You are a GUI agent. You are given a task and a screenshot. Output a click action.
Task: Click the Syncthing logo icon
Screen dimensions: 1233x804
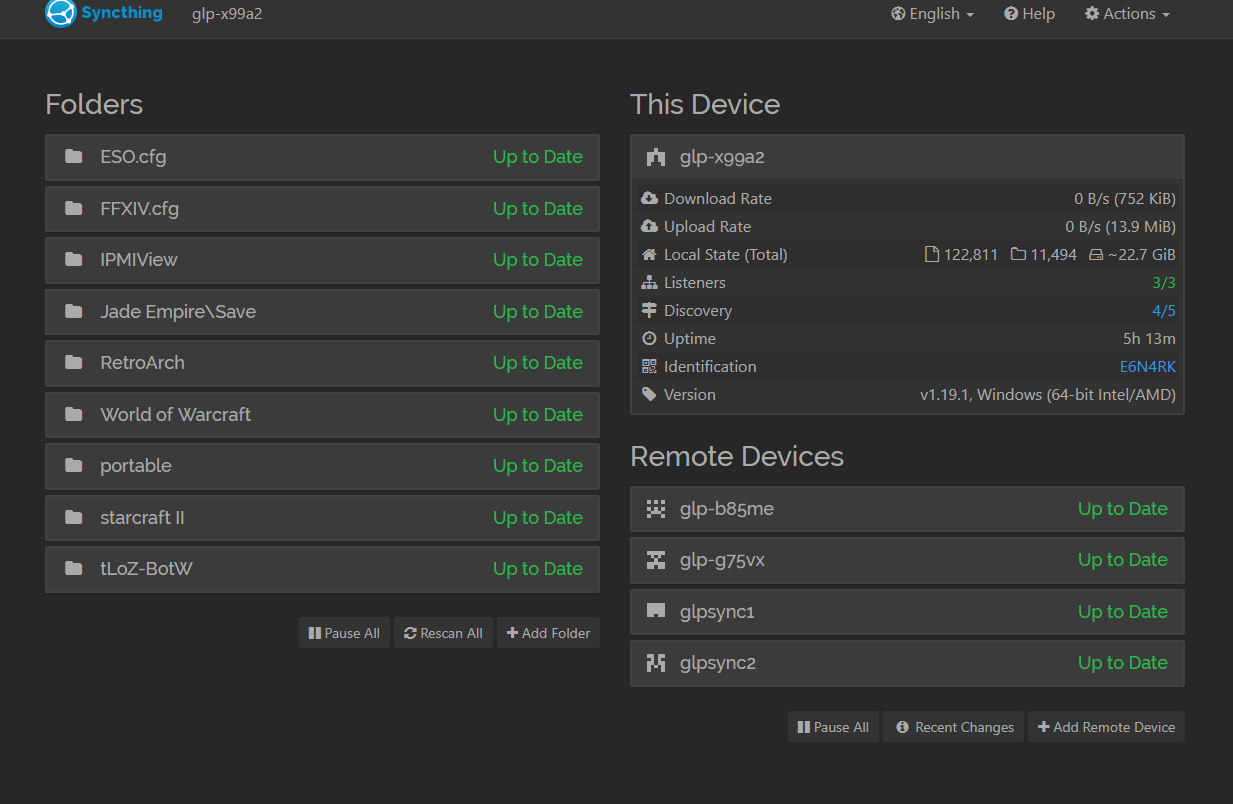(x=60, y=14)
